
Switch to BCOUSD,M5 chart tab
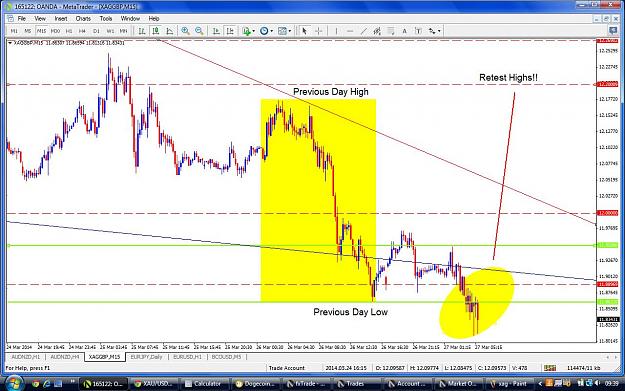(226, 357)
